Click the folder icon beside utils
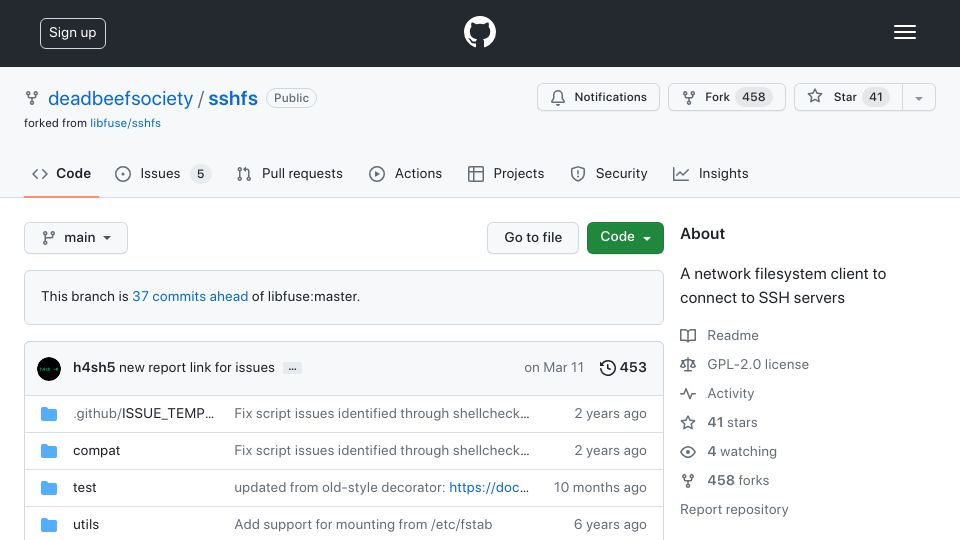 (49, 525)
